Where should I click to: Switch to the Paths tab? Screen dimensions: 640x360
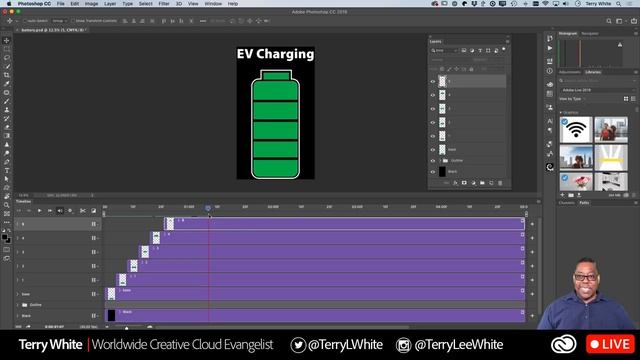click(x=584, y=202)
